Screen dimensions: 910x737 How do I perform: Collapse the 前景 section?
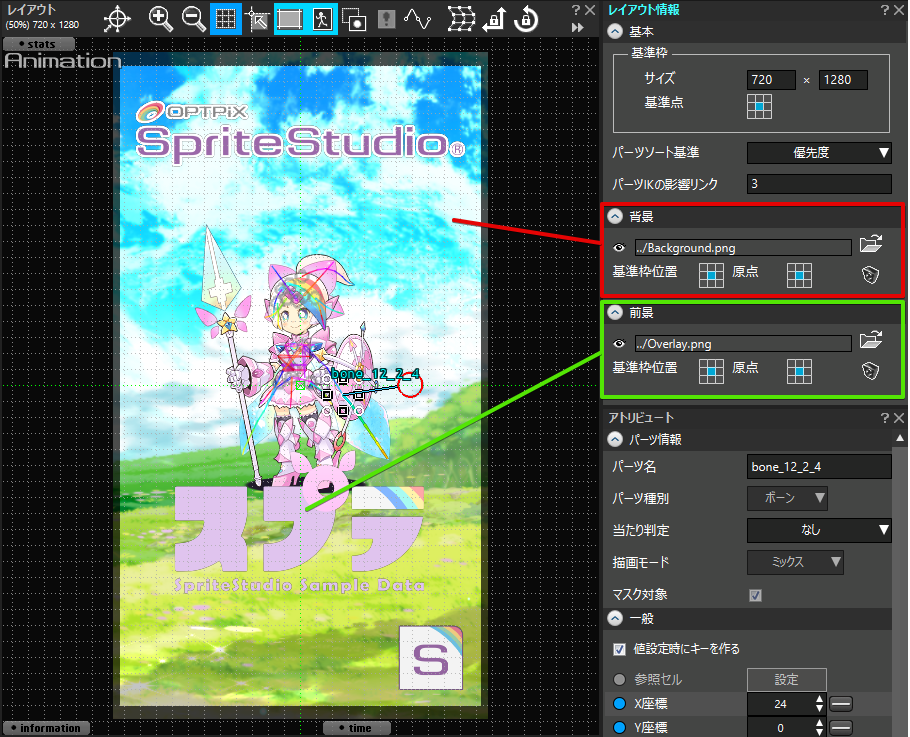pos(615,313)
